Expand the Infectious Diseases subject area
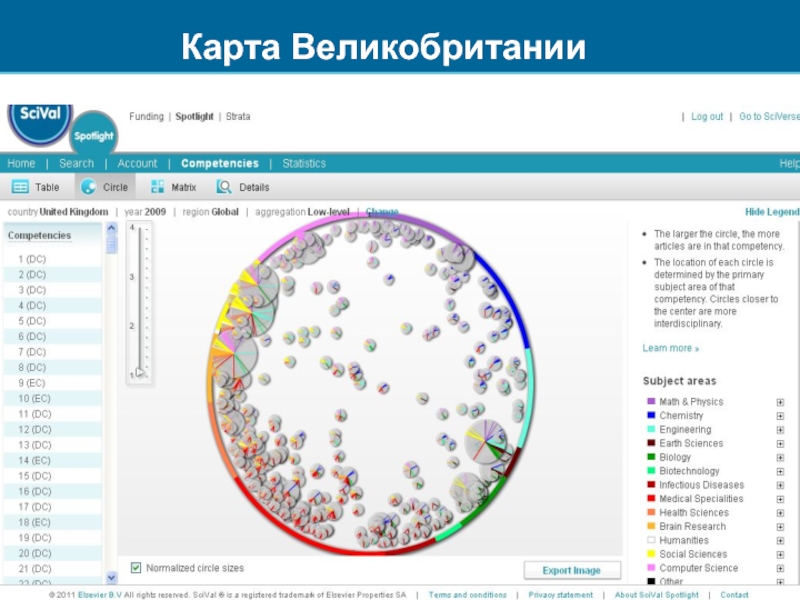Screen dimensions: 800x600 click(x=780, y=485)
